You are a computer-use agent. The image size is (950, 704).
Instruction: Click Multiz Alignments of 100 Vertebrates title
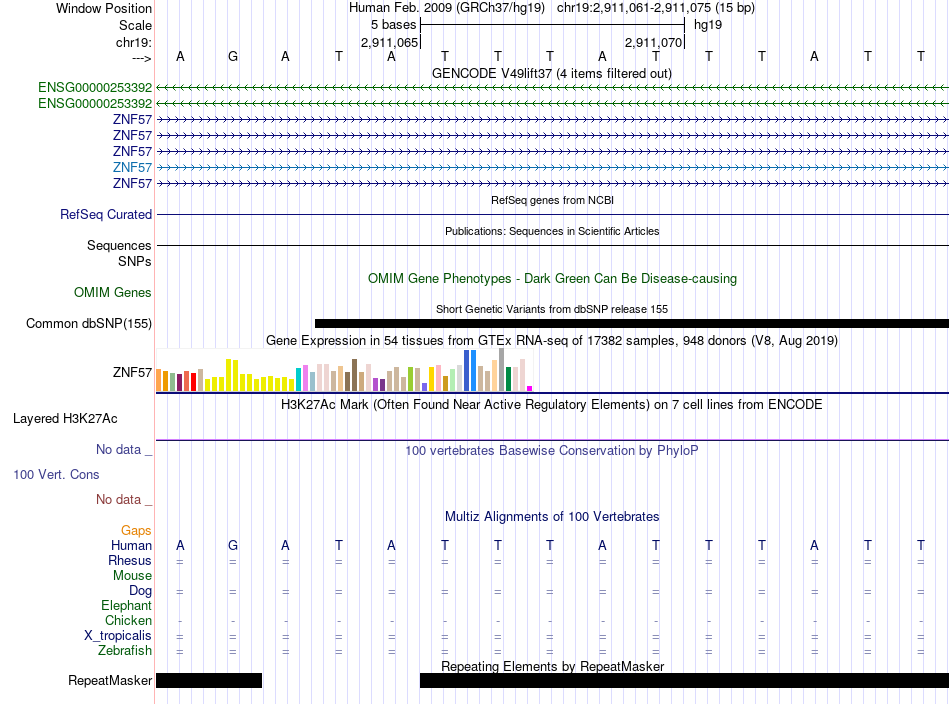pyautogui.click(x=552, y=517)
